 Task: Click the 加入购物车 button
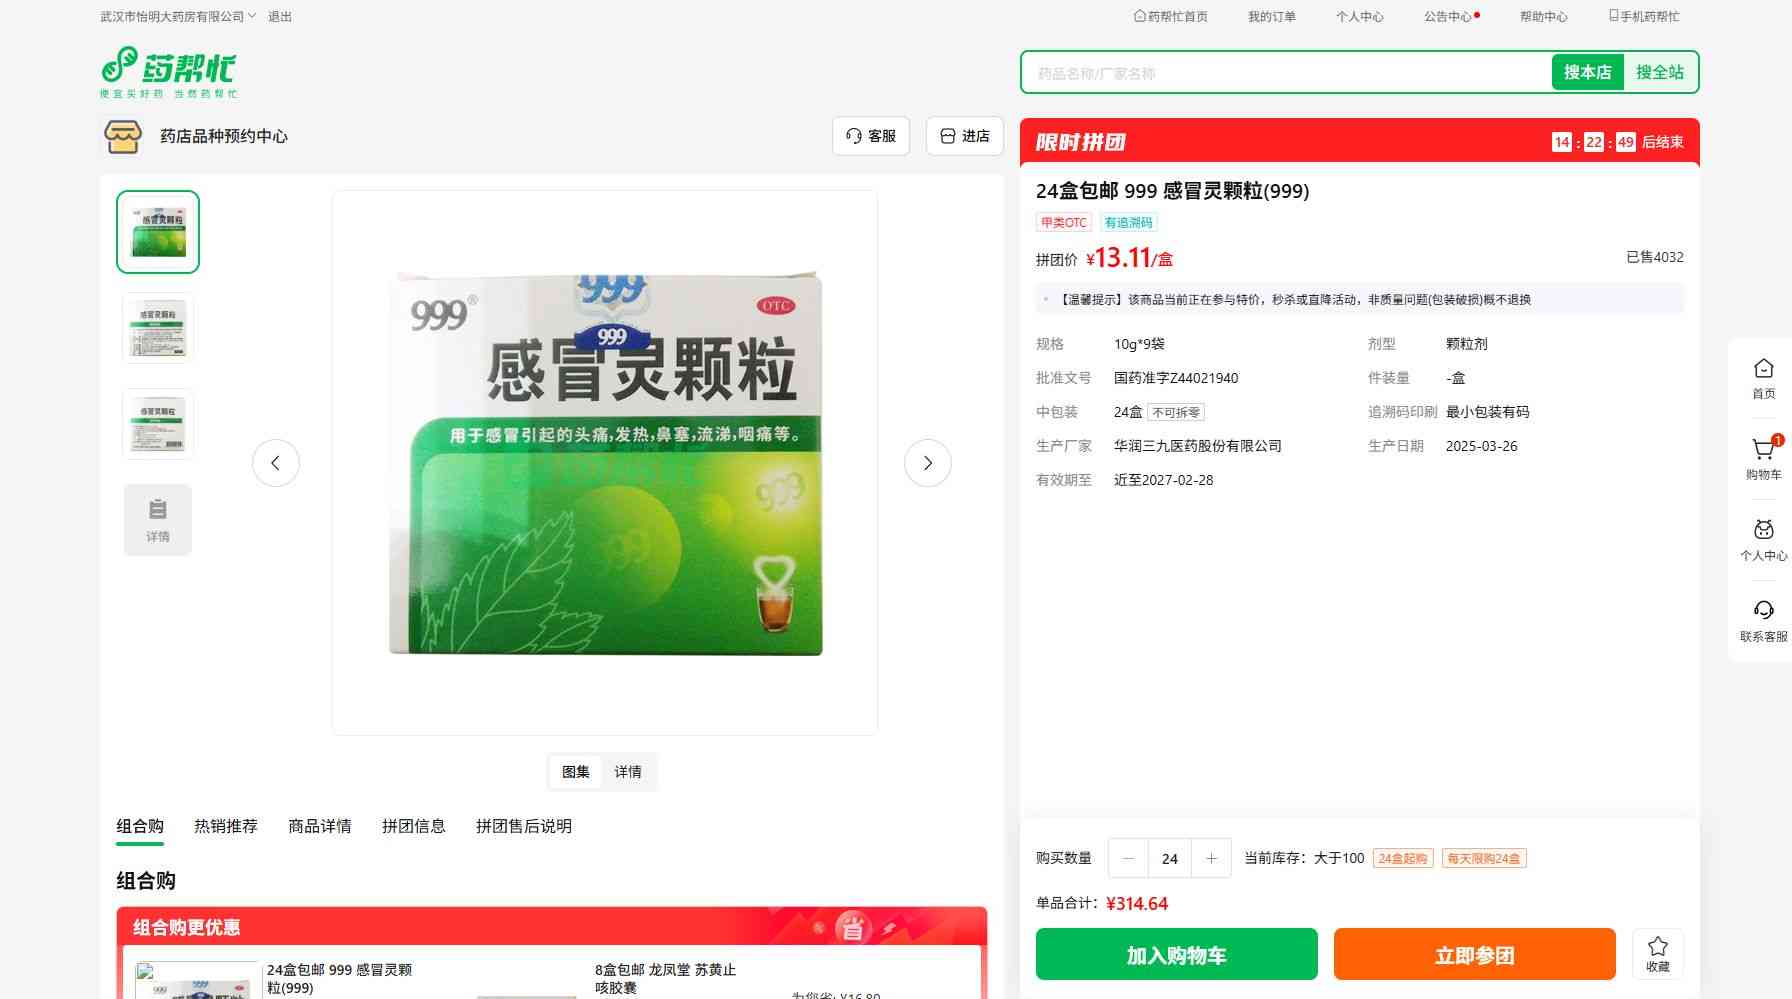[1176, 954]
